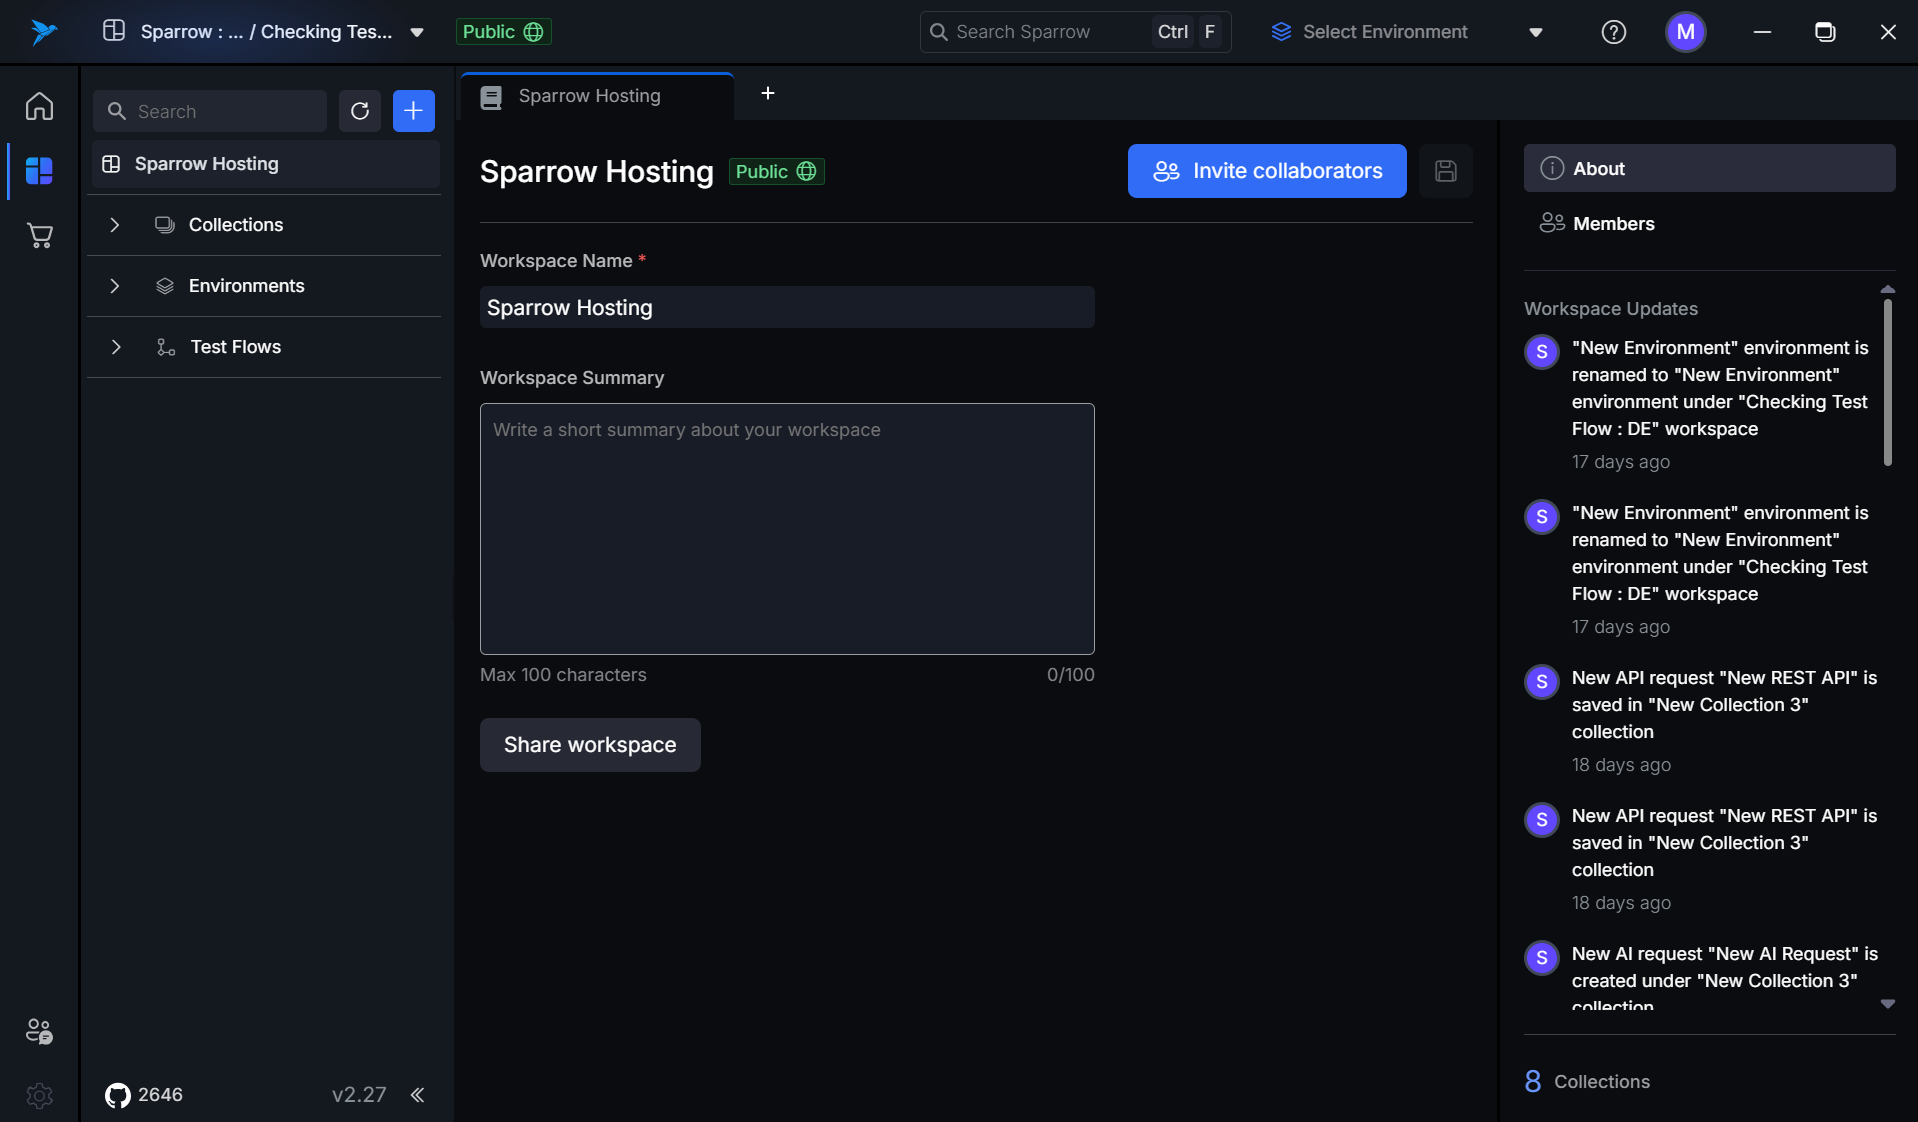The width and height of the screenshot is (1918, 1122).
Task: Open the workspace dashboard sidebar icon
Action: (x=39, y=171)
